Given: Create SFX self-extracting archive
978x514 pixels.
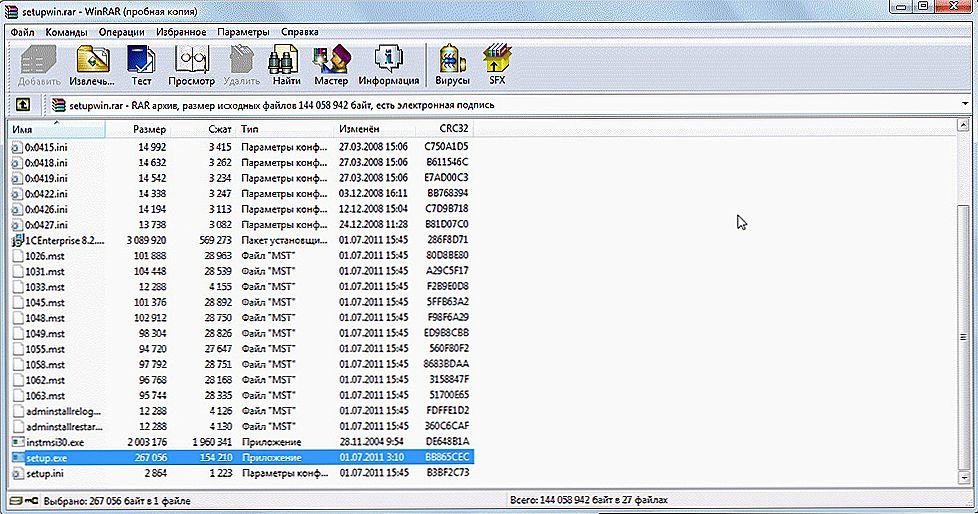Looking at the screenshot, I should coord(497,65).
